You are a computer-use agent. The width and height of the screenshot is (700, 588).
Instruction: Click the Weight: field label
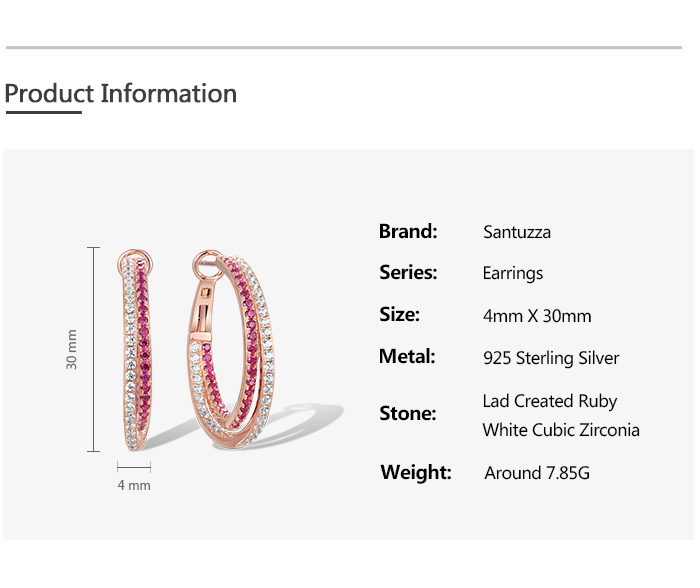click(x=416, y=472)
